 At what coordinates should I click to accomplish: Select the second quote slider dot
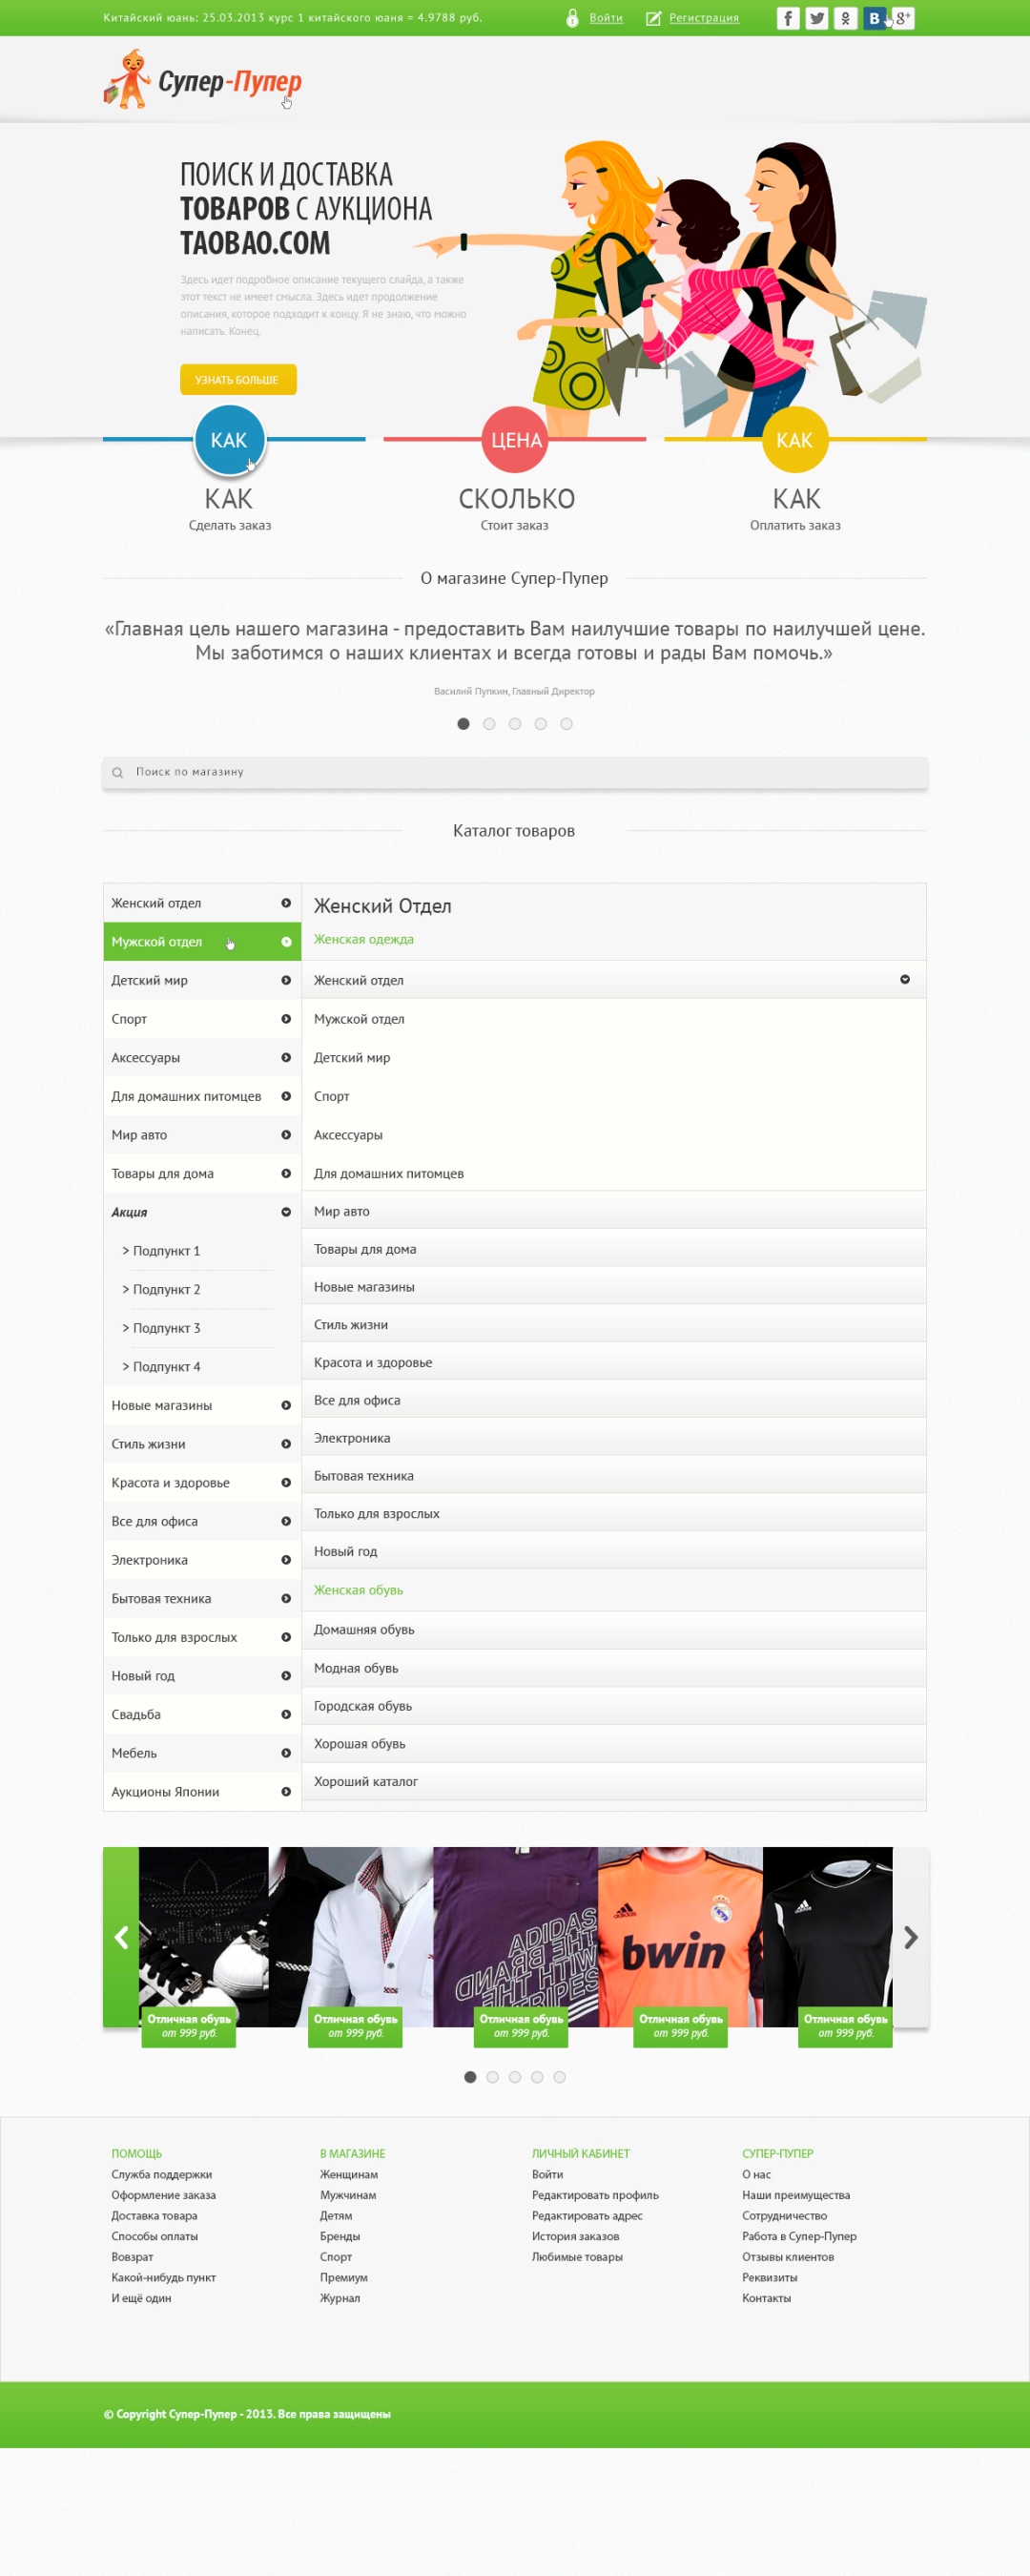pos(489,724)
